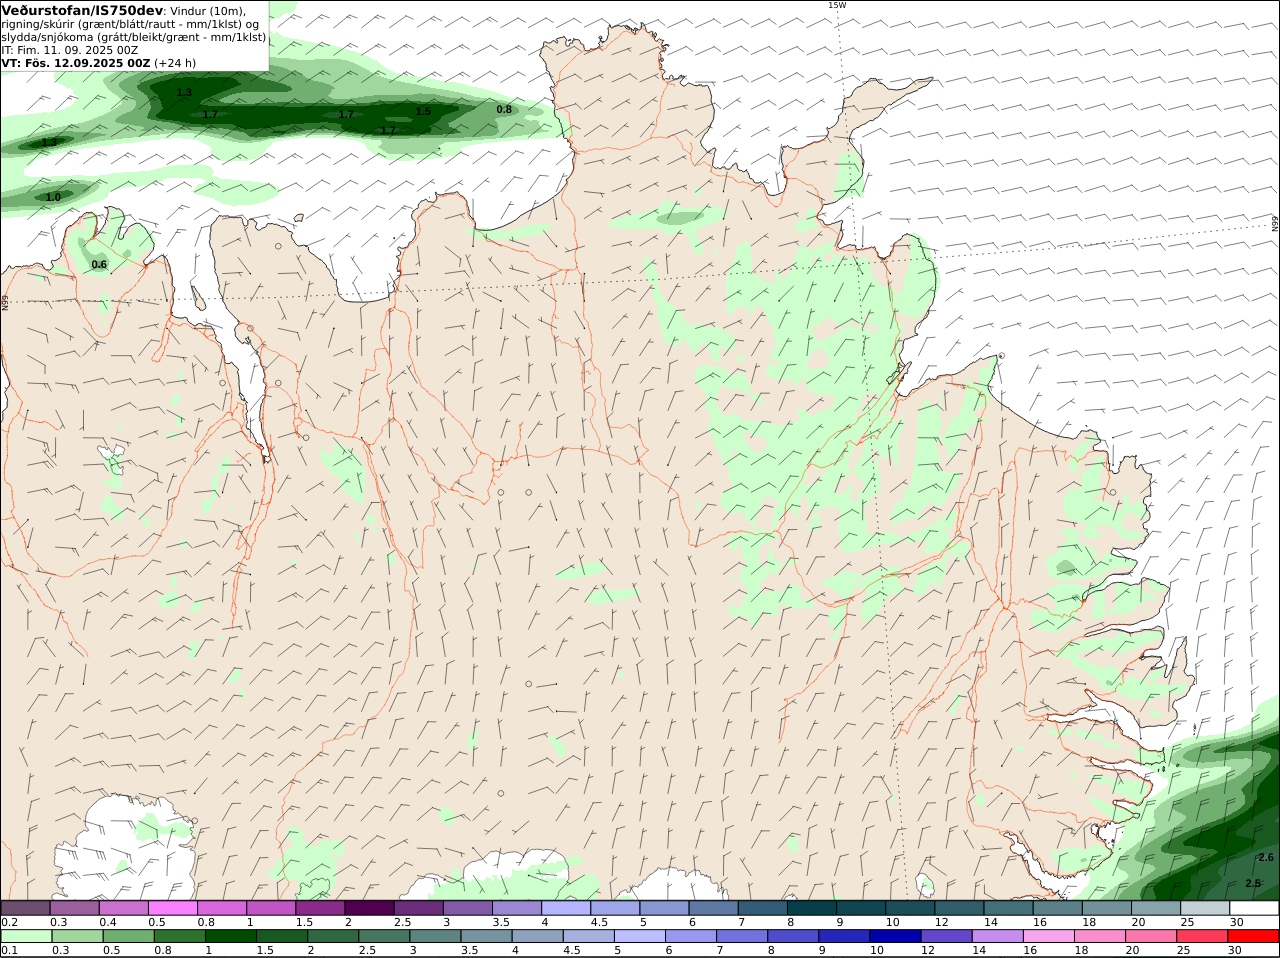Click the '0.6' precipitation value on the peninsula
Image resolution: width=1280 pixels, height=958 pixels.
pyautogui.click(x=99, y=264)
